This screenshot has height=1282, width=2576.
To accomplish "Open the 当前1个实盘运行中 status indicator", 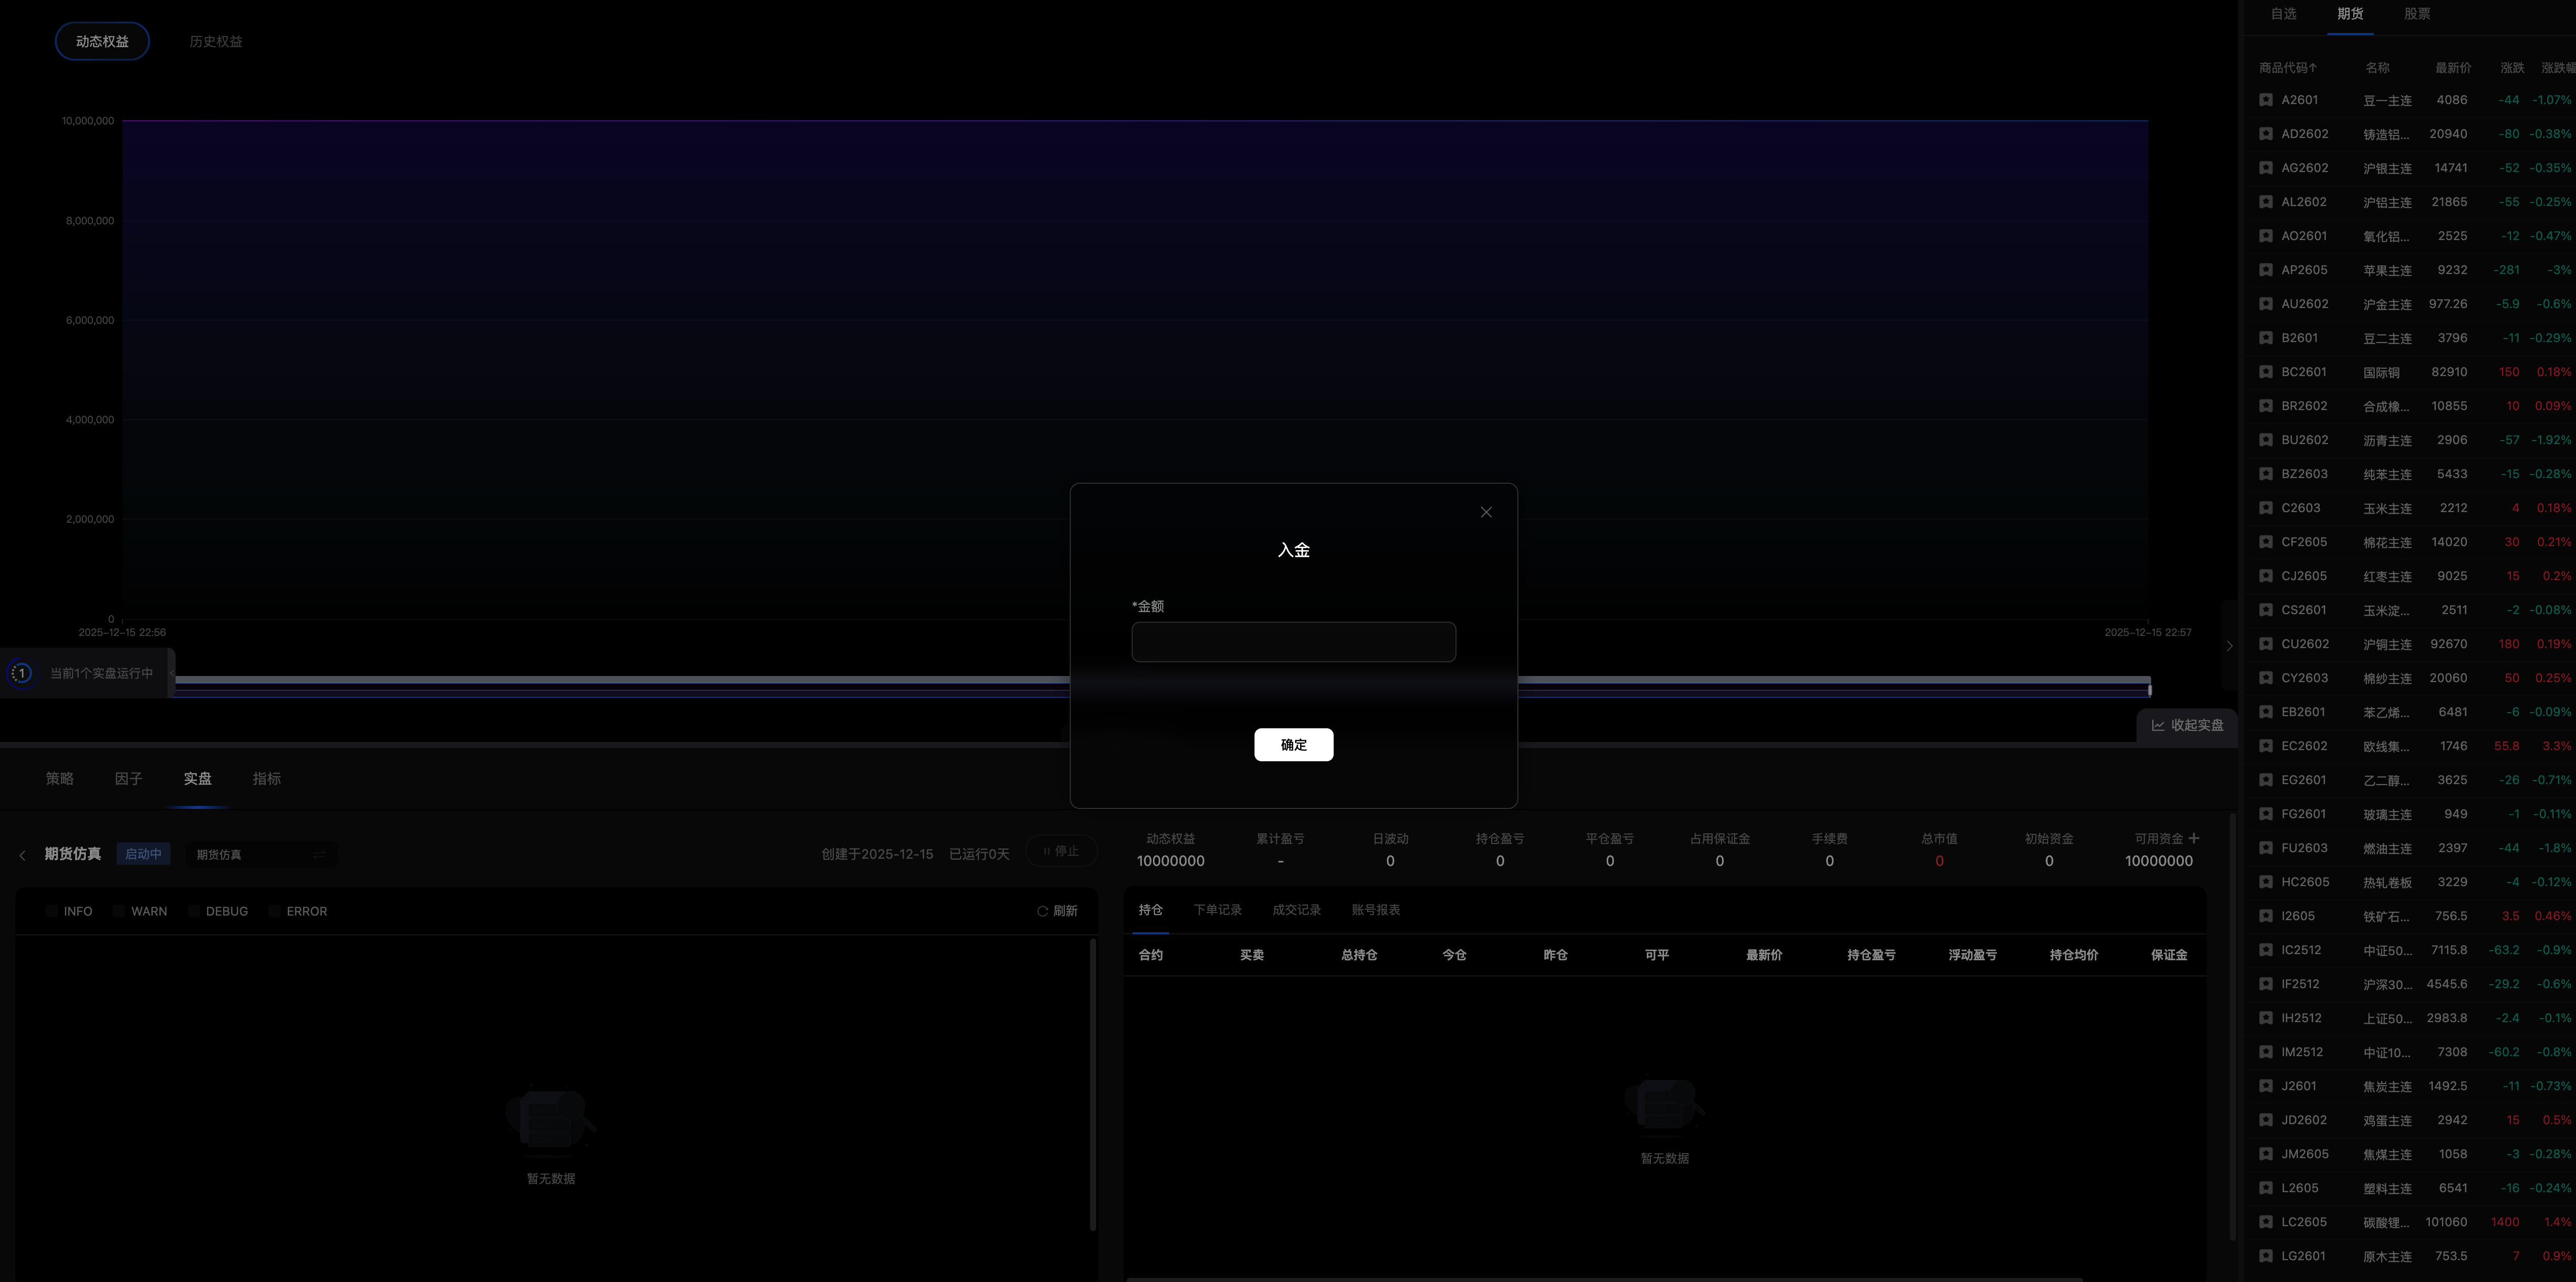I will (x=87, y=673).
